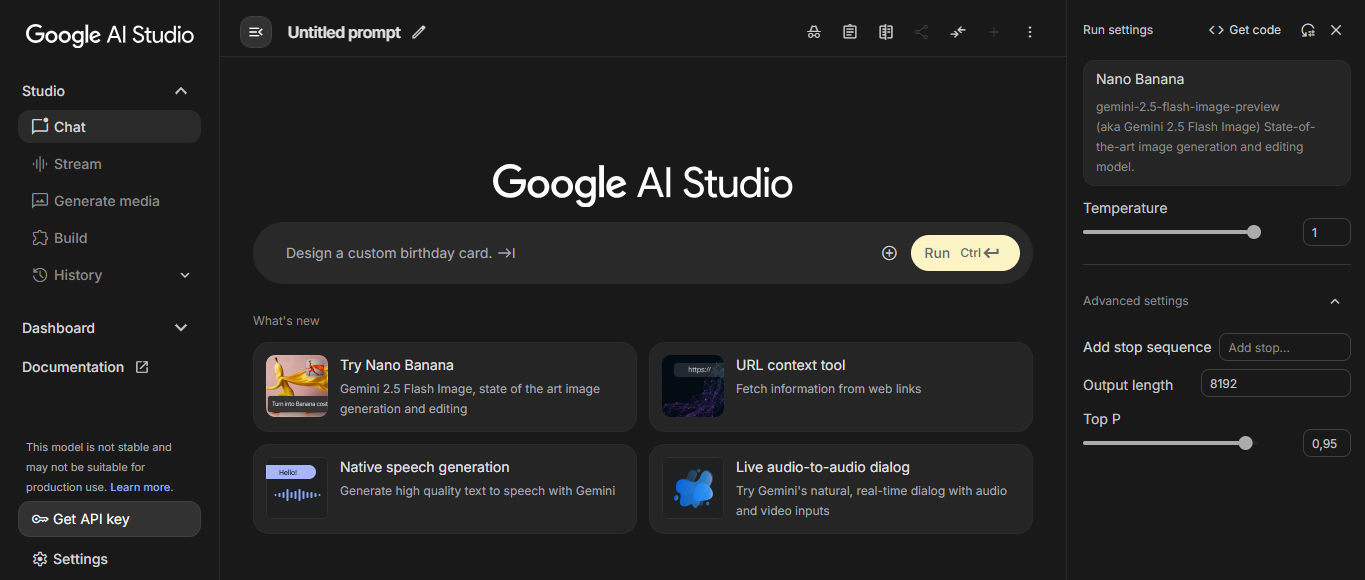Open the Stream menu item

77,164
